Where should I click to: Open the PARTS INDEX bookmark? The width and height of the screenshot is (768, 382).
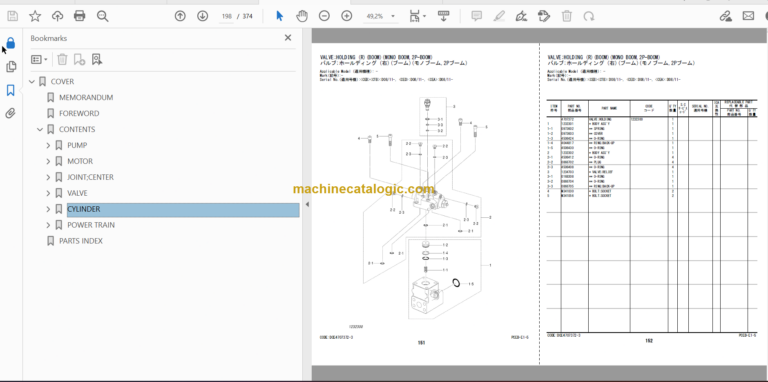81,241
